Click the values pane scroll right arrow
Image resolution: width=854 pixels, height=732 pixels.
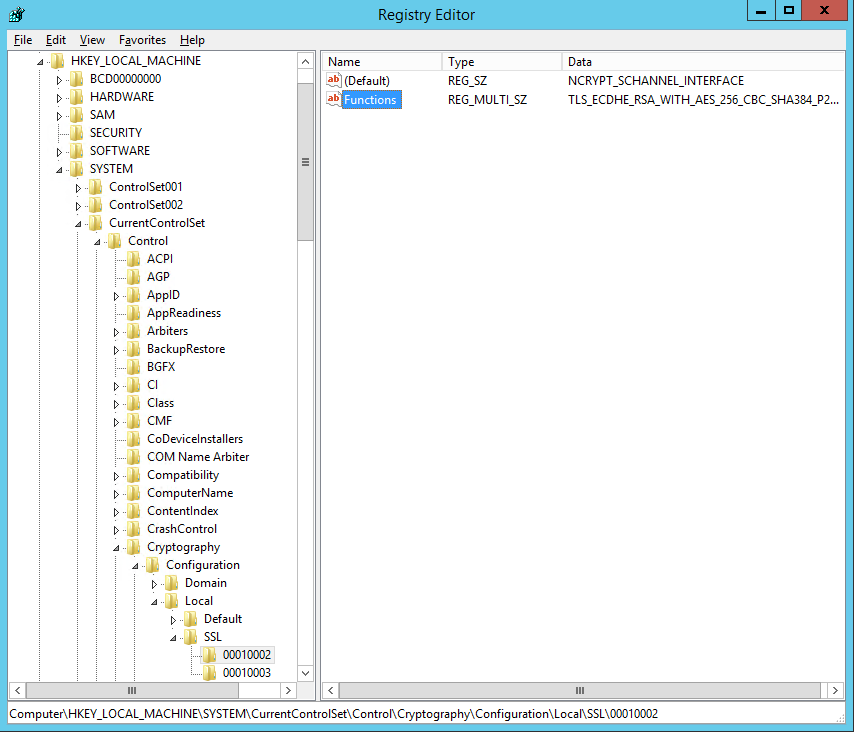point(835,691)
